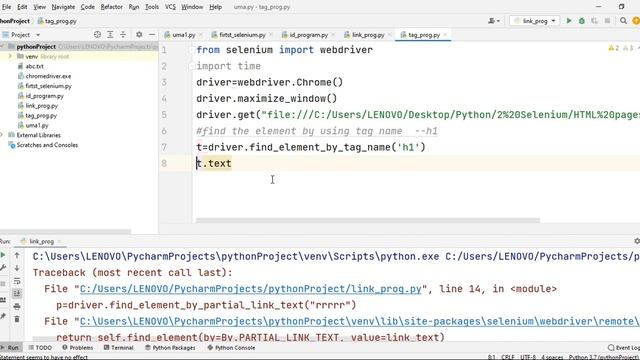Screen dimensions: 640x360
Task: Place the cursor on the t.text line
Action: [214, 163]
